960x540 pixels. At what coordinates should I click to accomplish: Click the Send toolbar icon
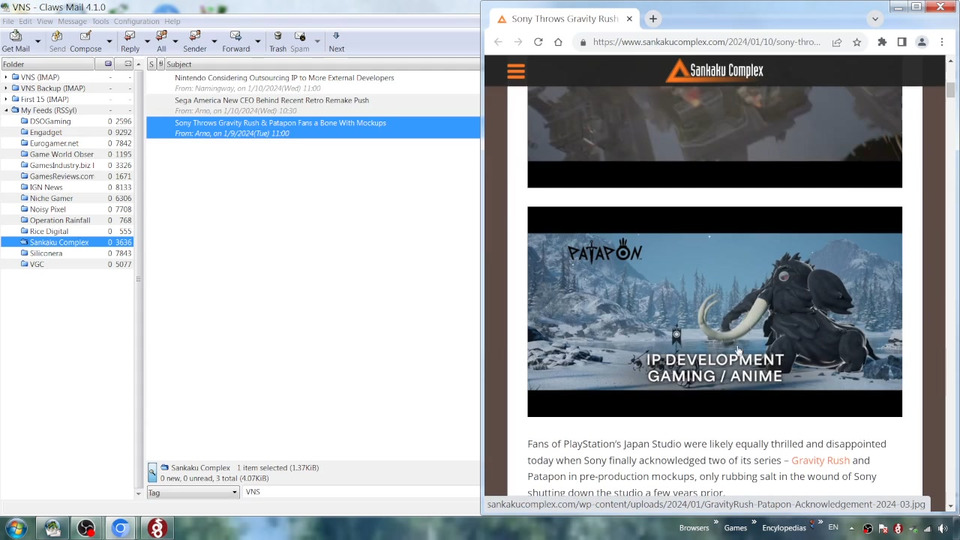tap(57, 41)
